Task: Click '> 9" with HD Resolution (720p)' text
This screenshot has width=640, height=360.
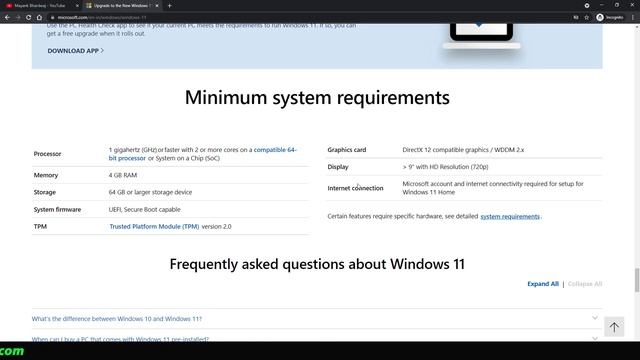Action: 445,167
